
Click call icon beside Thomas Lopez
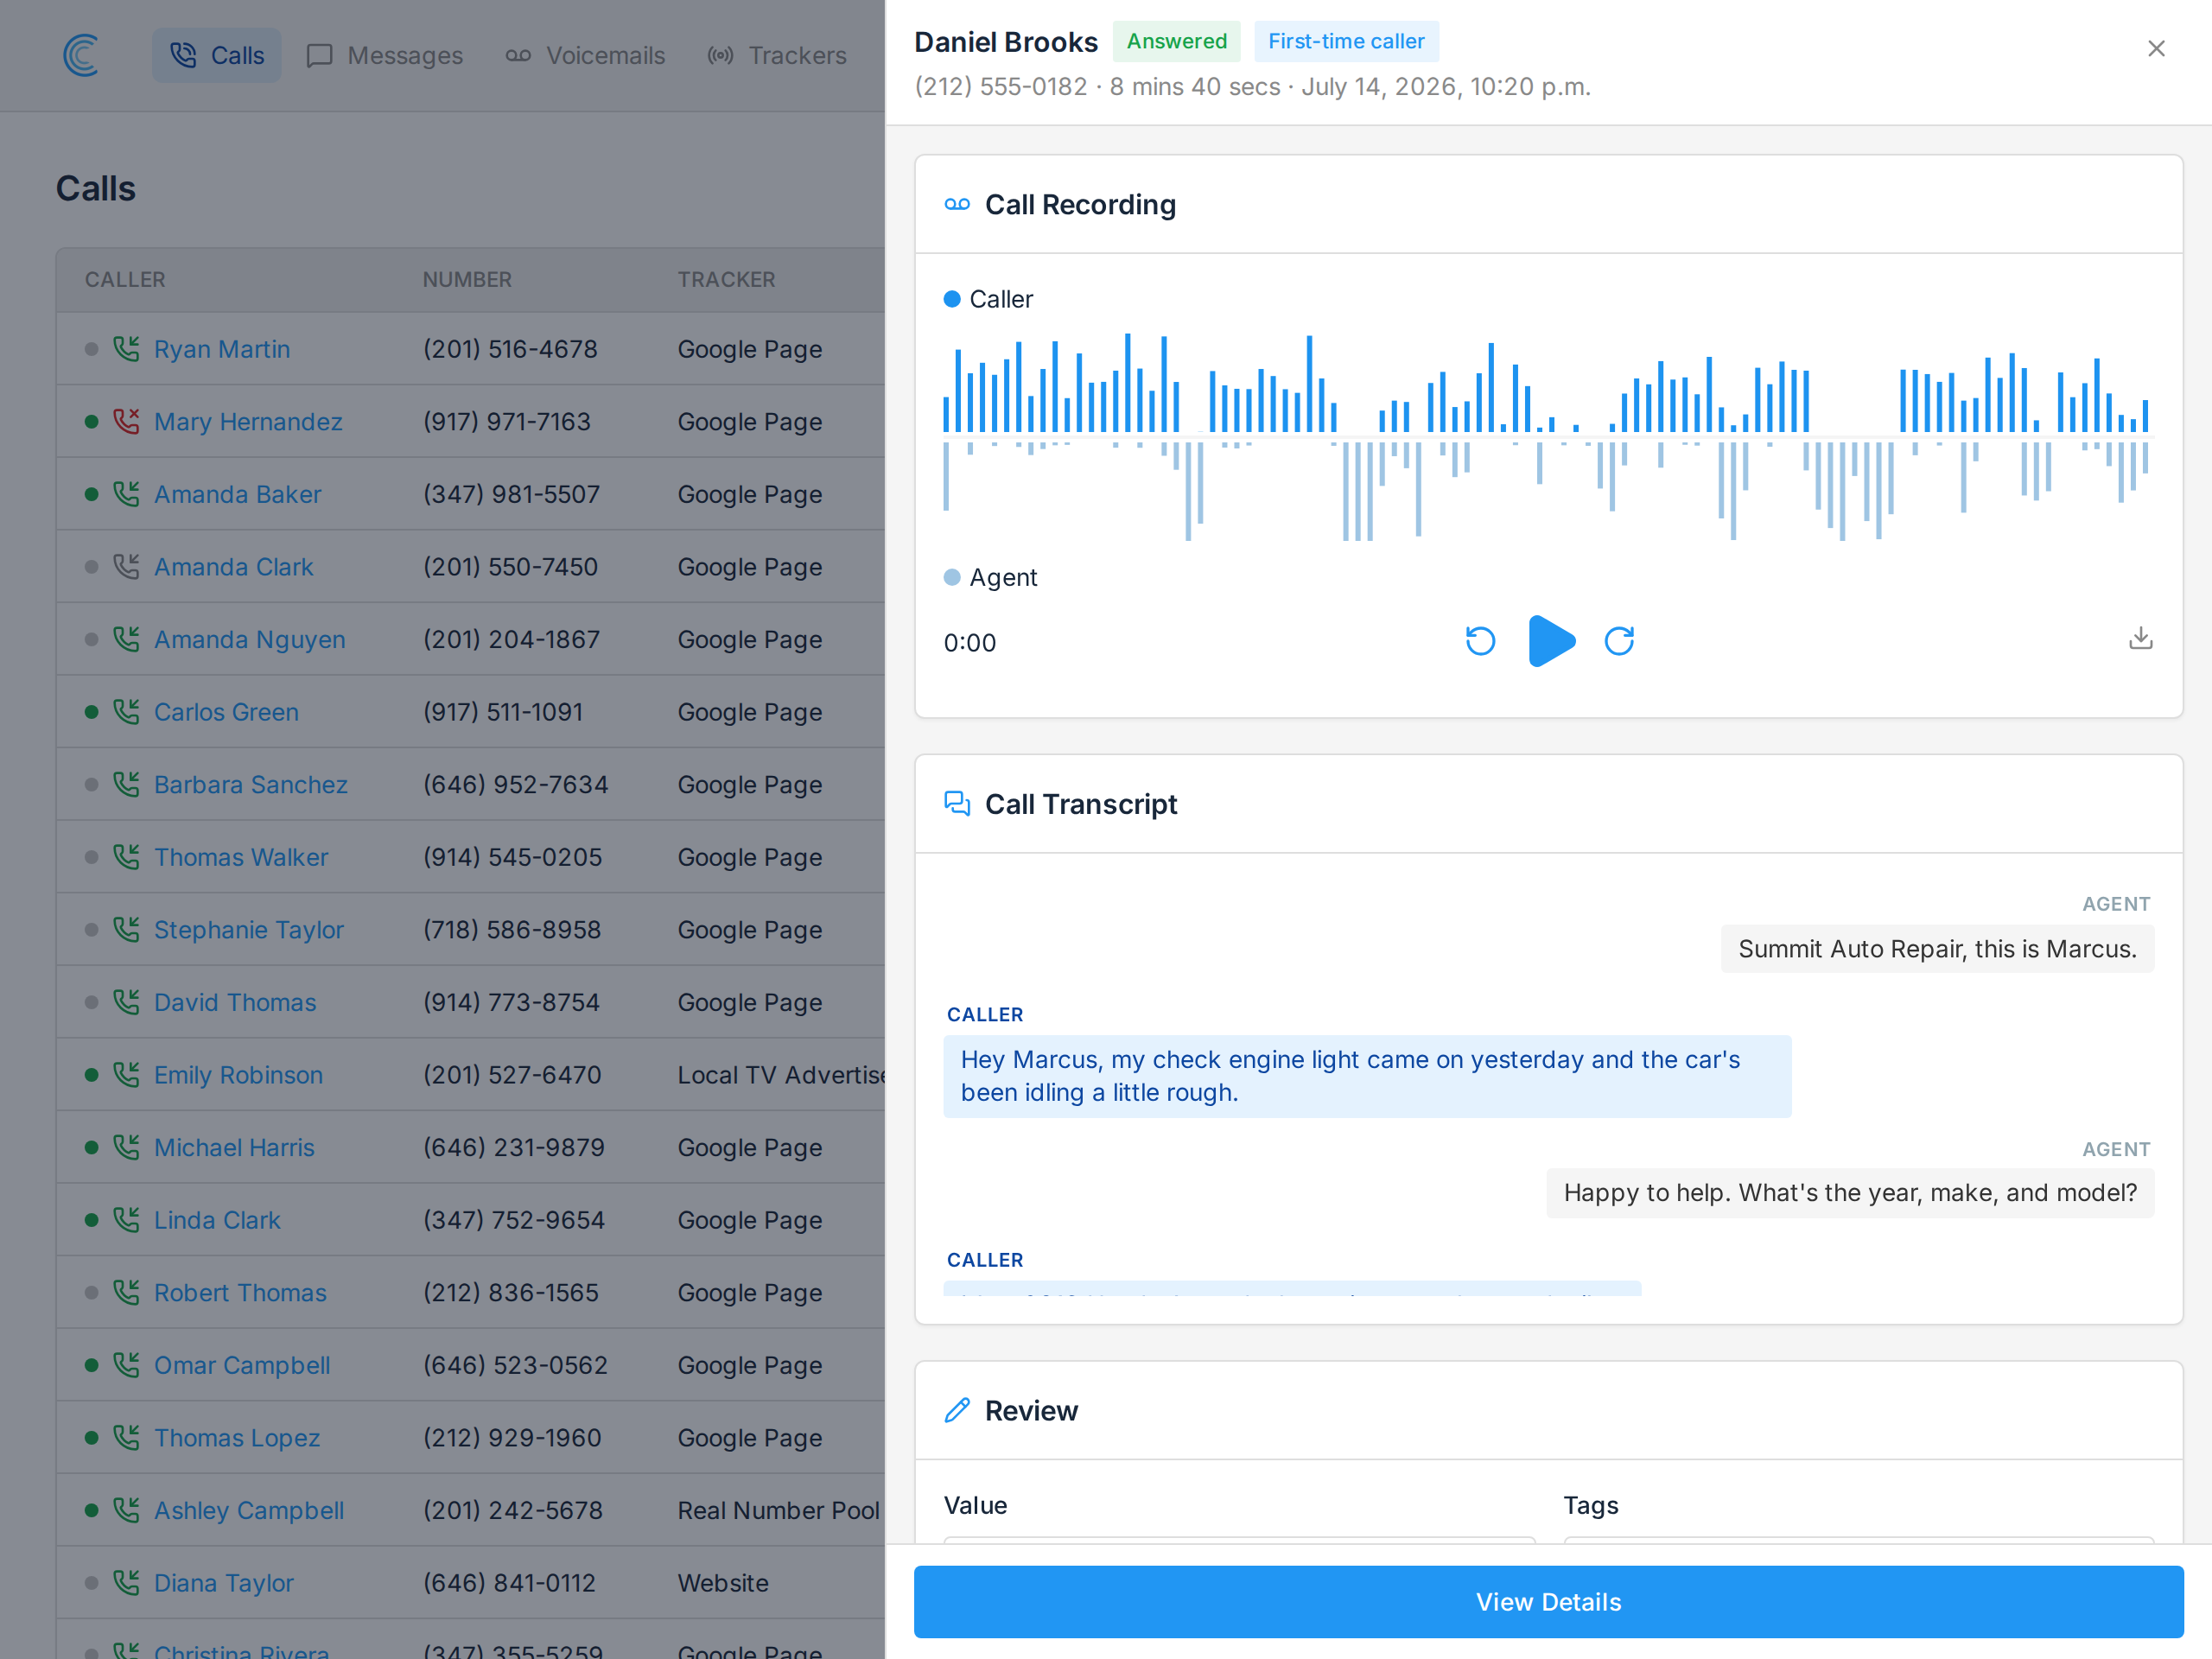pos(126,1437)
